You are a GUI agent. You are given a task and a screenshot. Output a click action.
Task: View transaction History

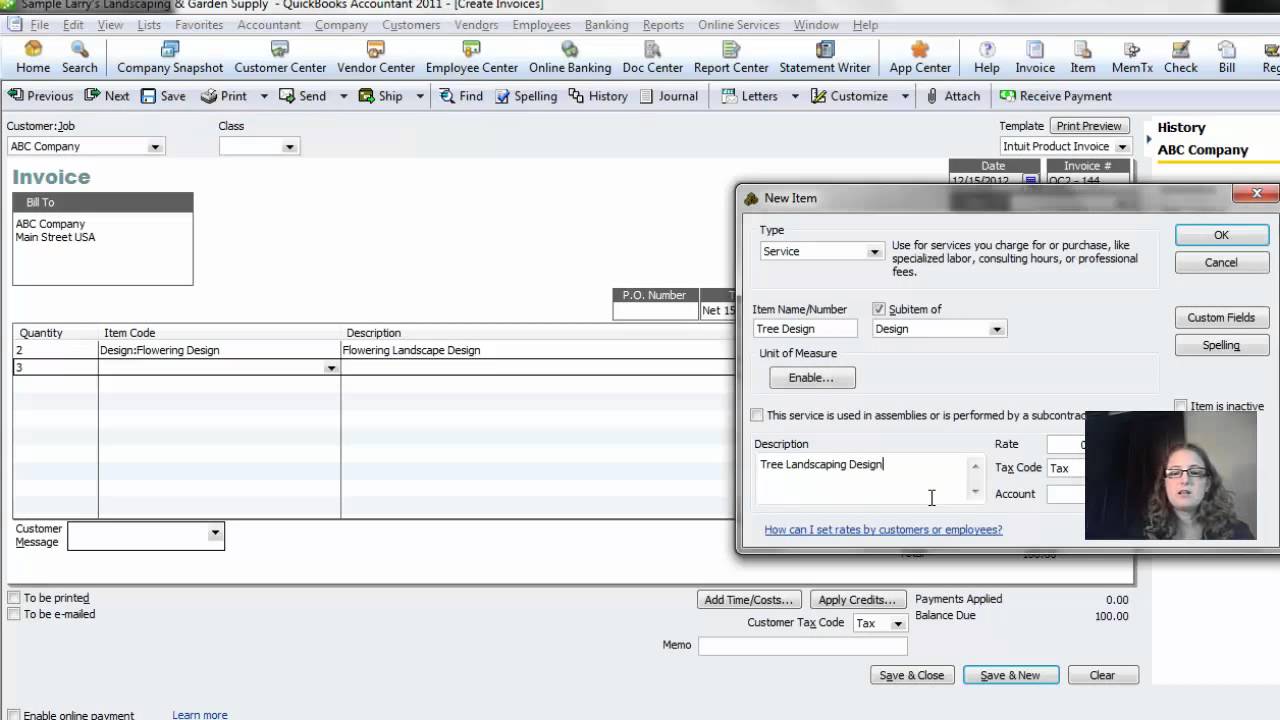pyautogui.click(x=598, y=96)
